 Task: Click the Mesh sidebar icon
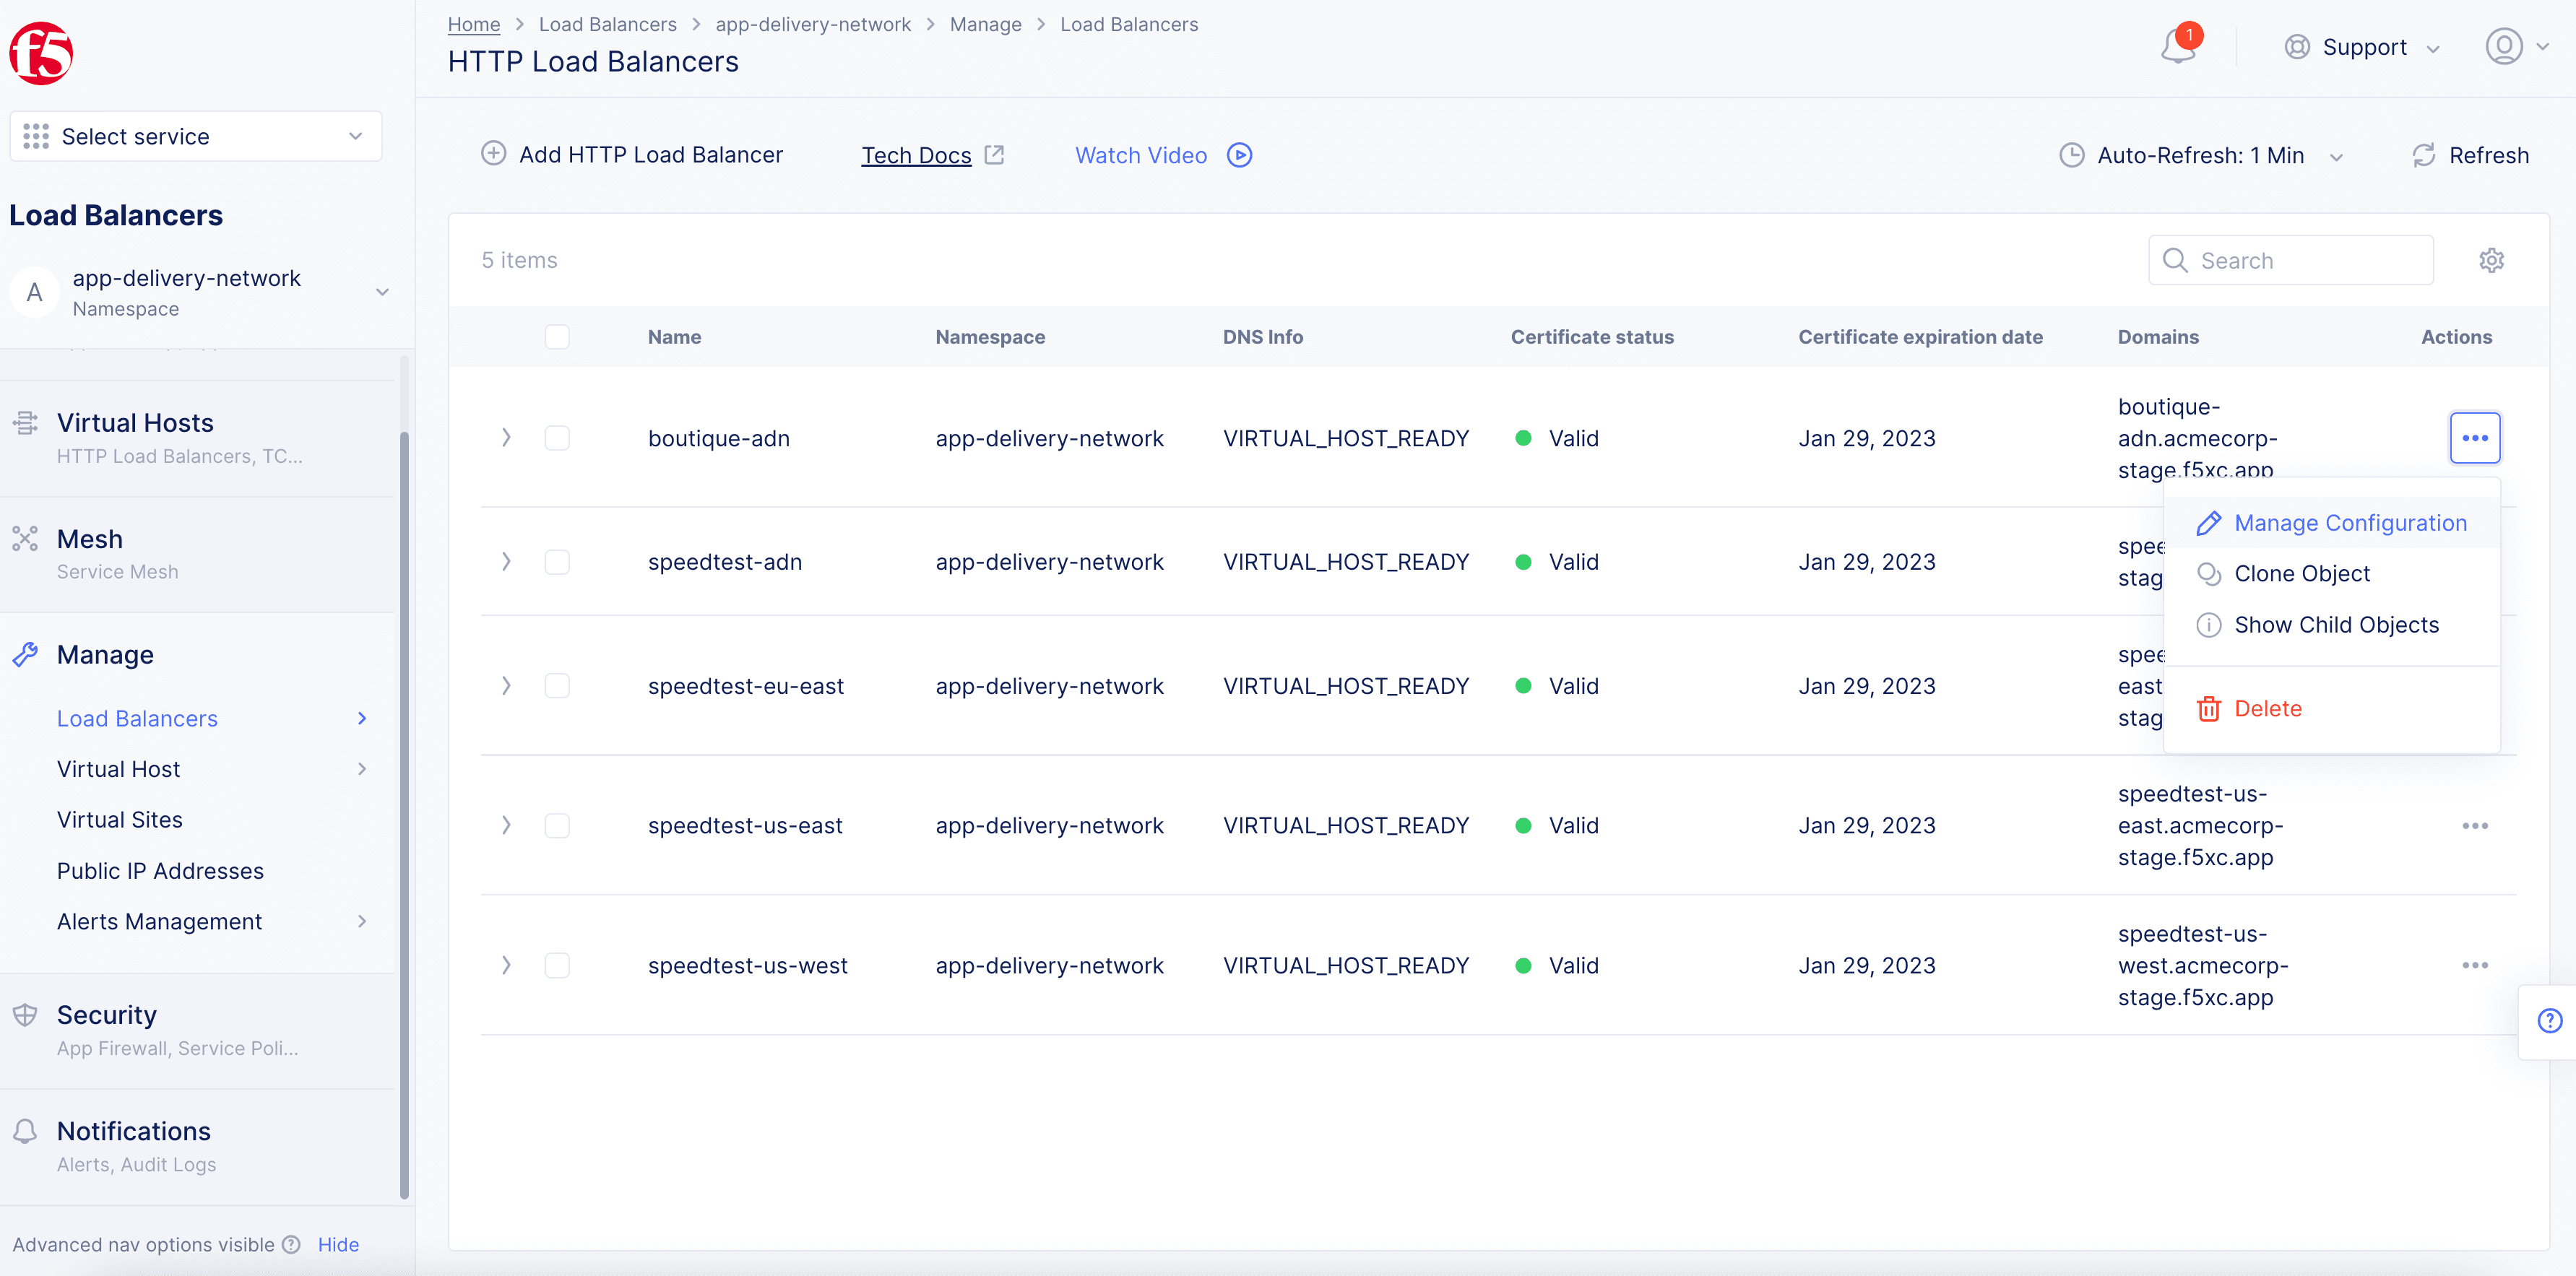[x=25, y=539]
